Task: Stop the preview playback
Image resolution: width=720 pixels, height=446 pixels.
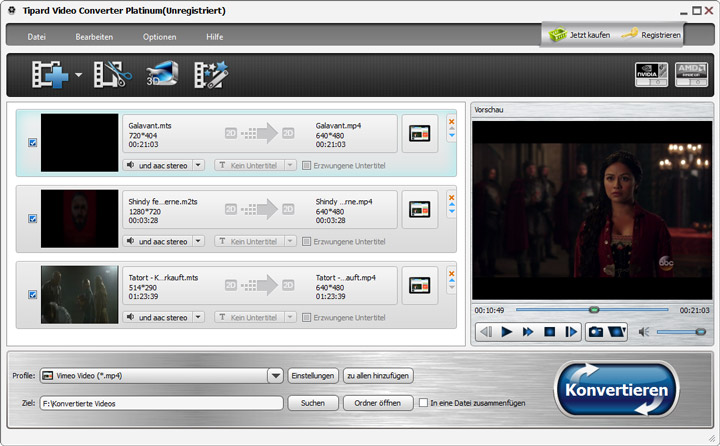Action: 549,332
